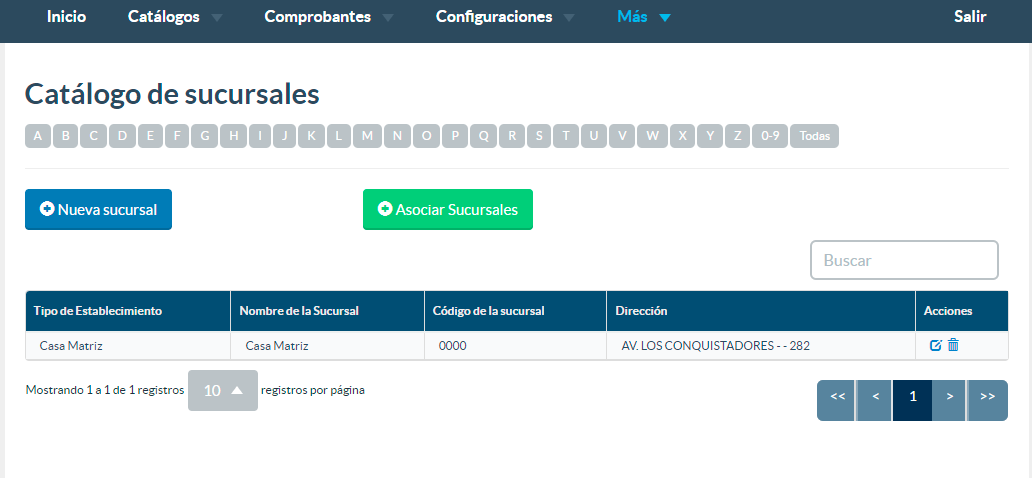This screenshot has height=478, width=1032.
Task: Go to the next page of results
Action: (950, 397)
